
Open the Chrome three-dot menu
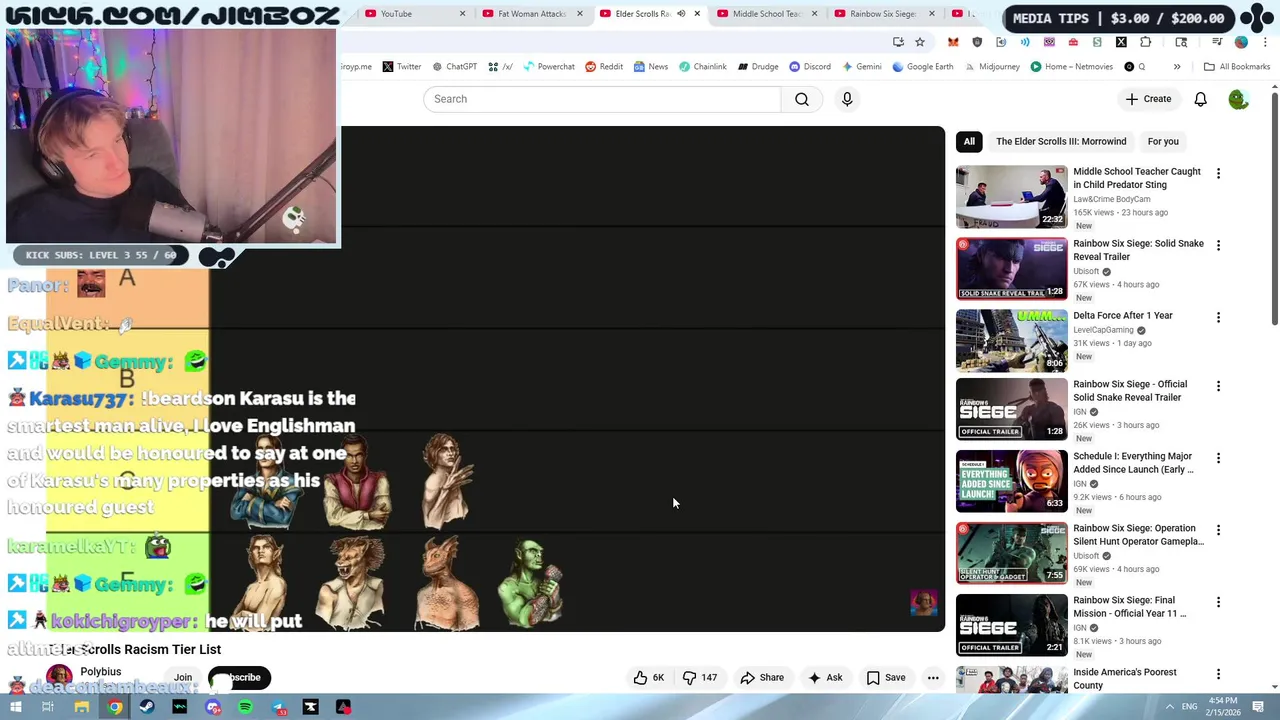coord(1265,42)
